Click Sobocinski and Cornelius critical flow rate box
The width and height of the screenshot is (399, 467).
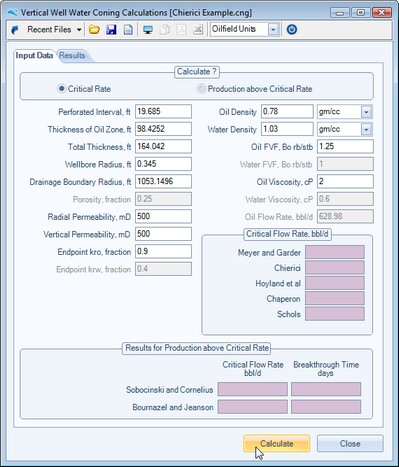pyautogui.click(x=253, y=389)
